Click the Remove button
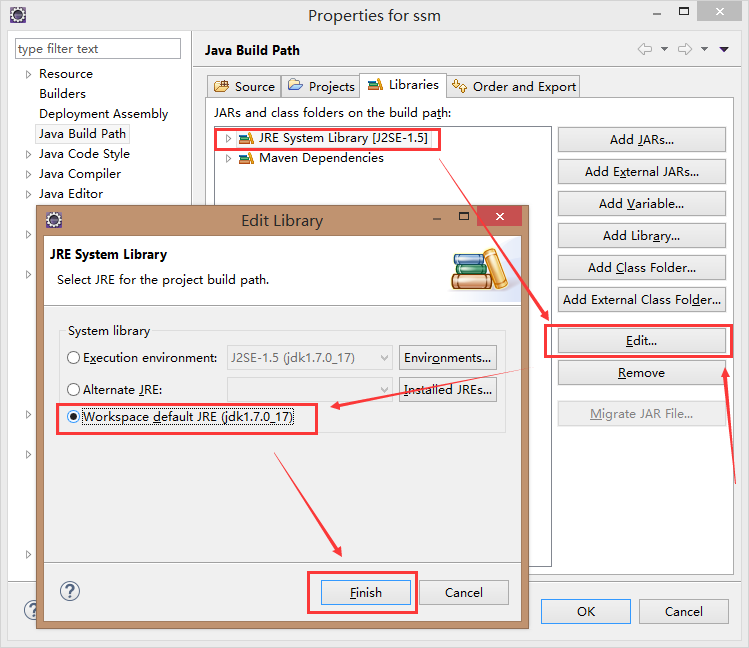This screenshot has width=749, height=648. coord(642,372)
